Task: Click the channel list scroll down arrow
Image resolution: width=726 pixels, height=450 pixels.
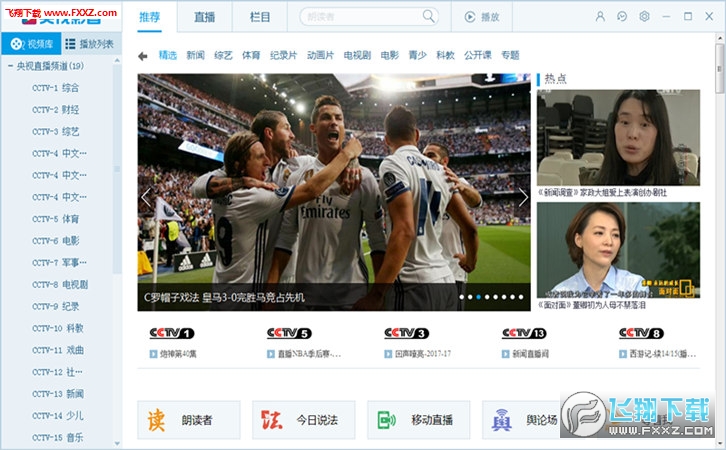Action: coord(117,444)
